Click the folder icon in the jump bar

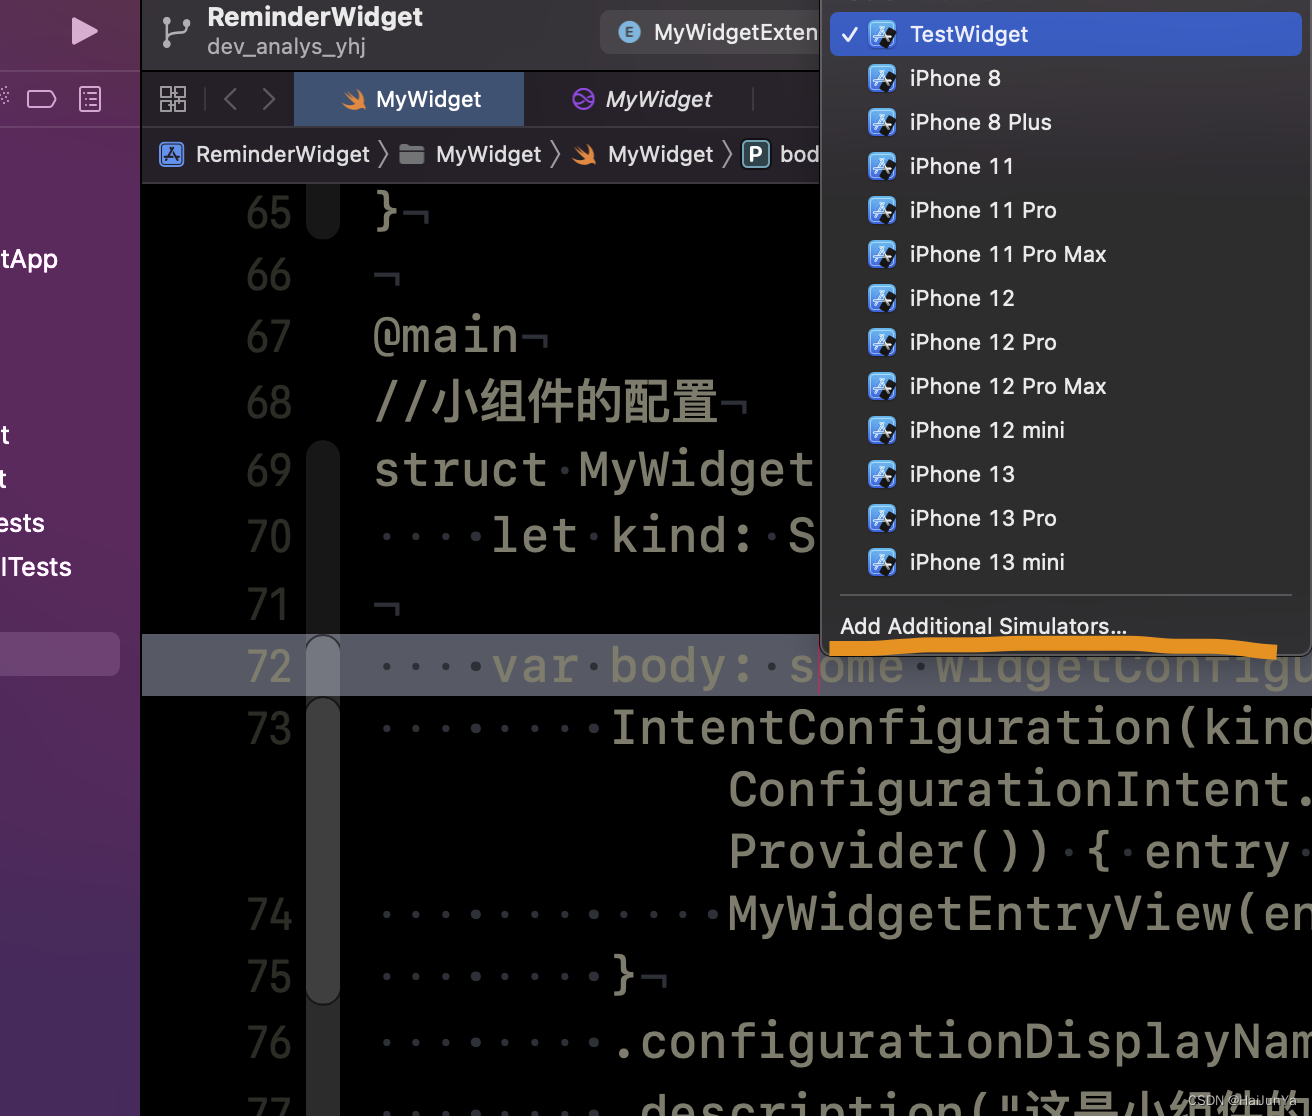[411, 154]
